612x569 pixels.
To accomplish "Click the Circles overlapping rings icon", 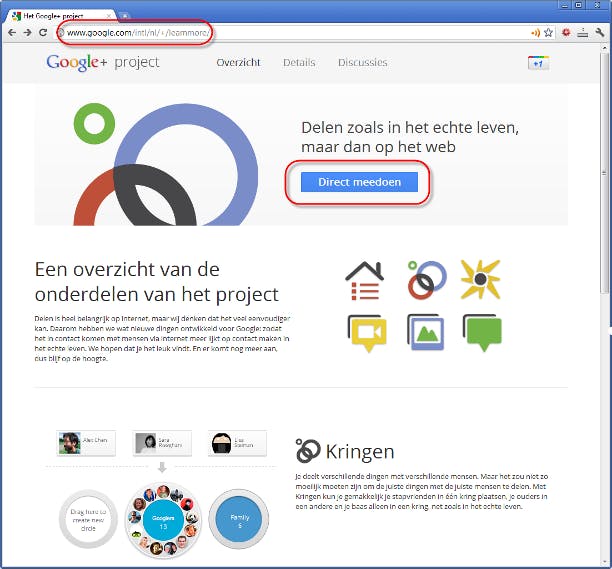I will pyautogui.click(x=427, y=280).
